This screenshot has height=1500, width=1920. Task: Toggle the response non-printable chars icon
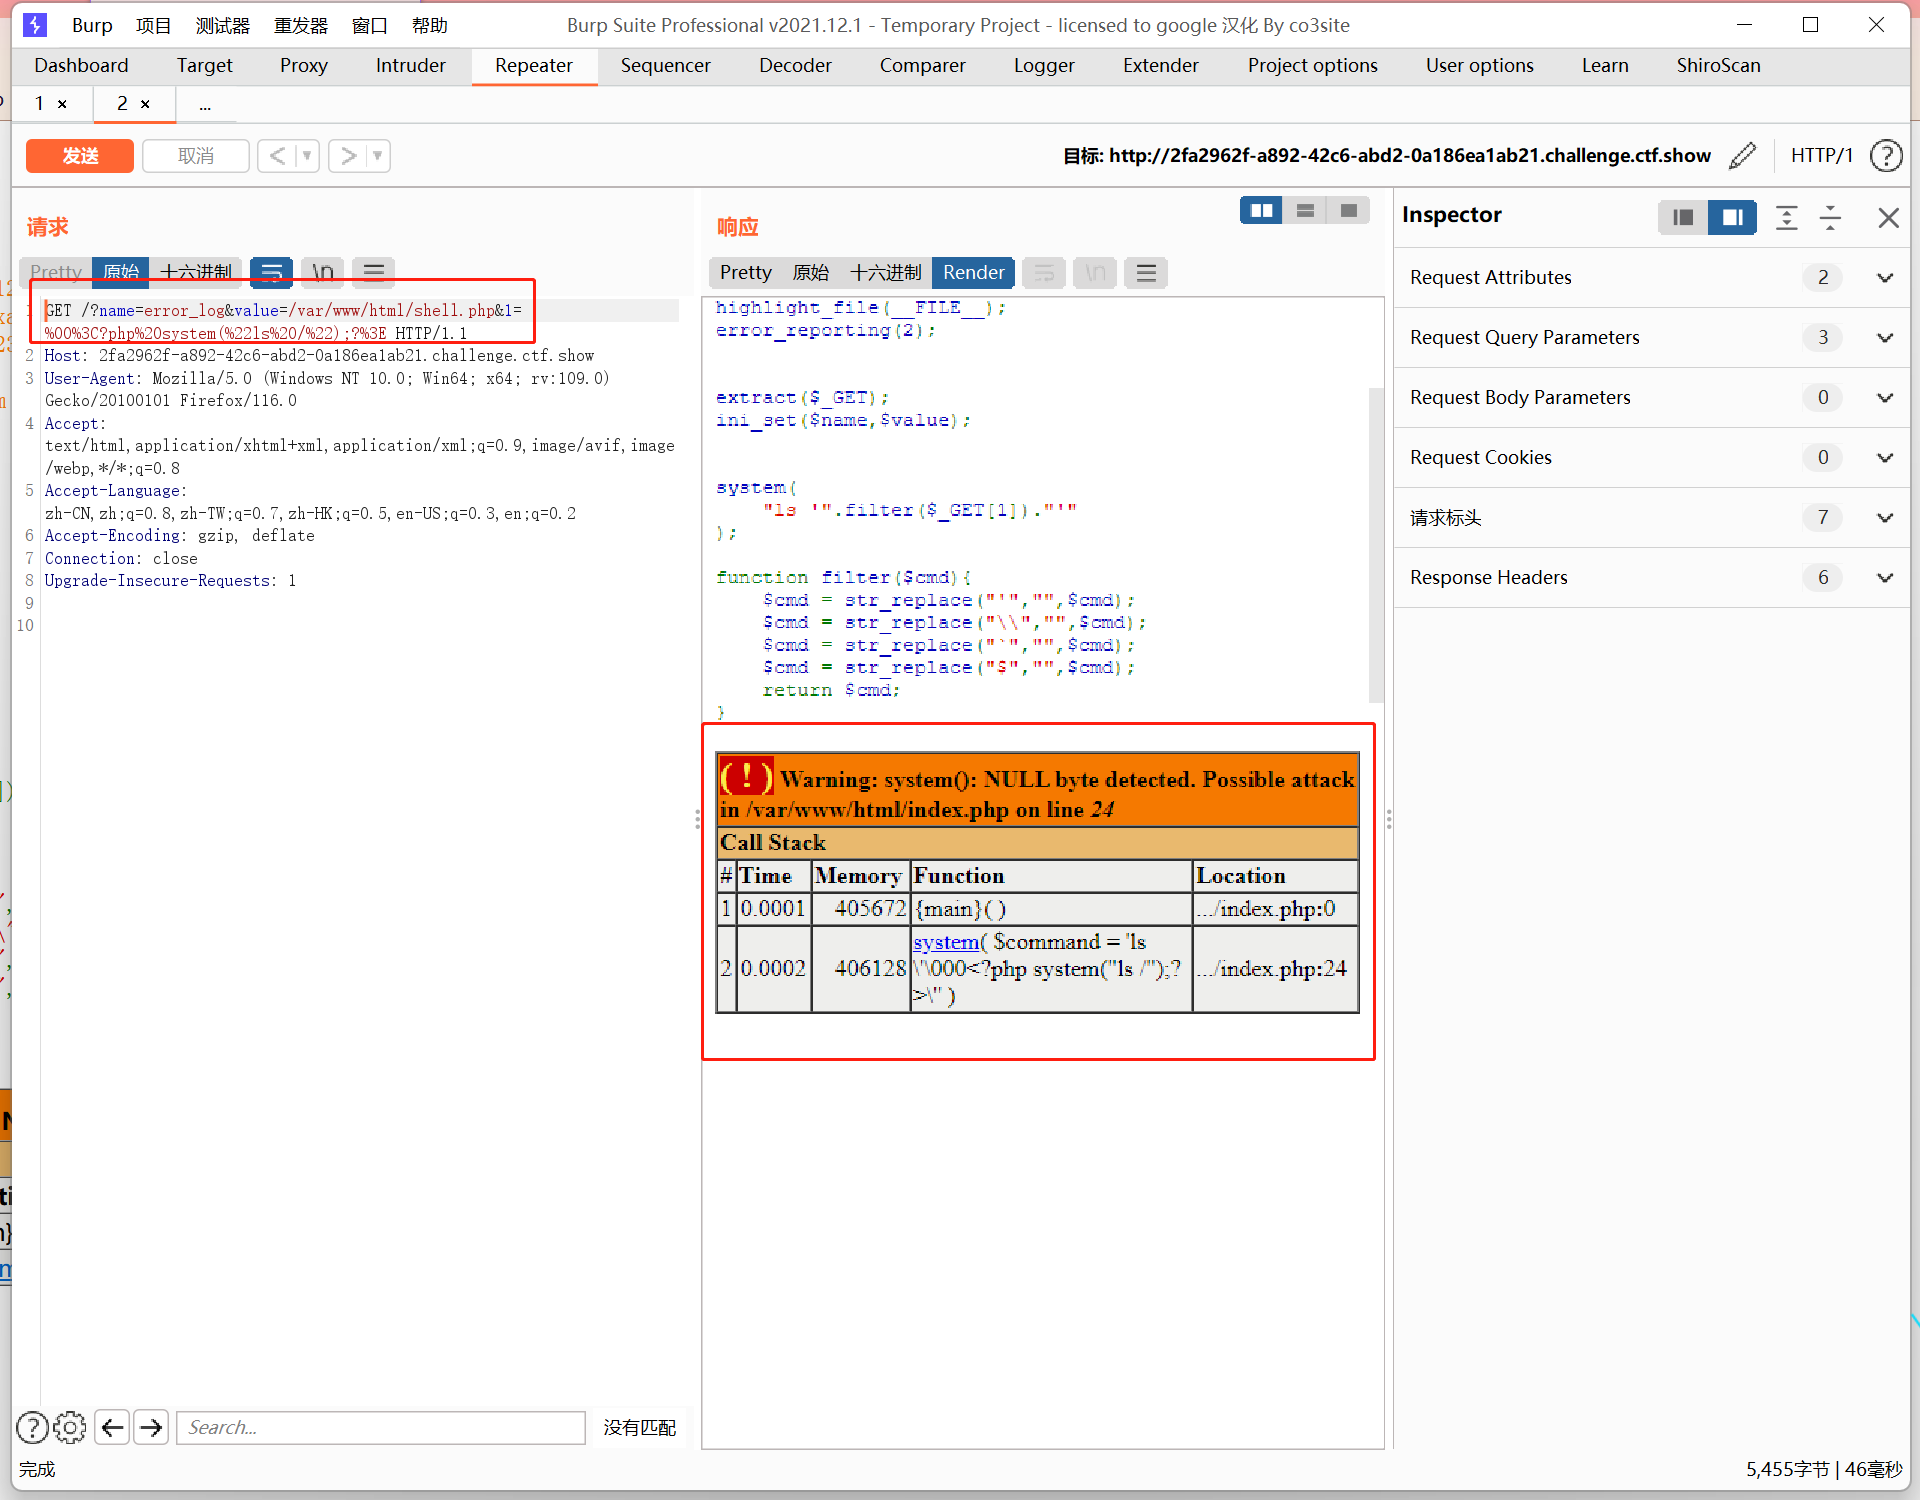pyautogui.click(x=1095, y=272)
